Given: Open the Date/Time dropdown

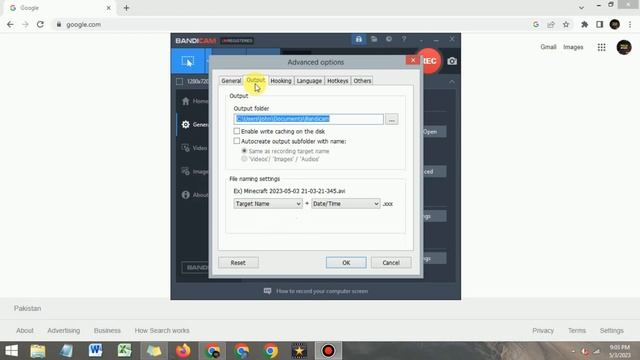Looking at the screenshot, I should point(346,204).
